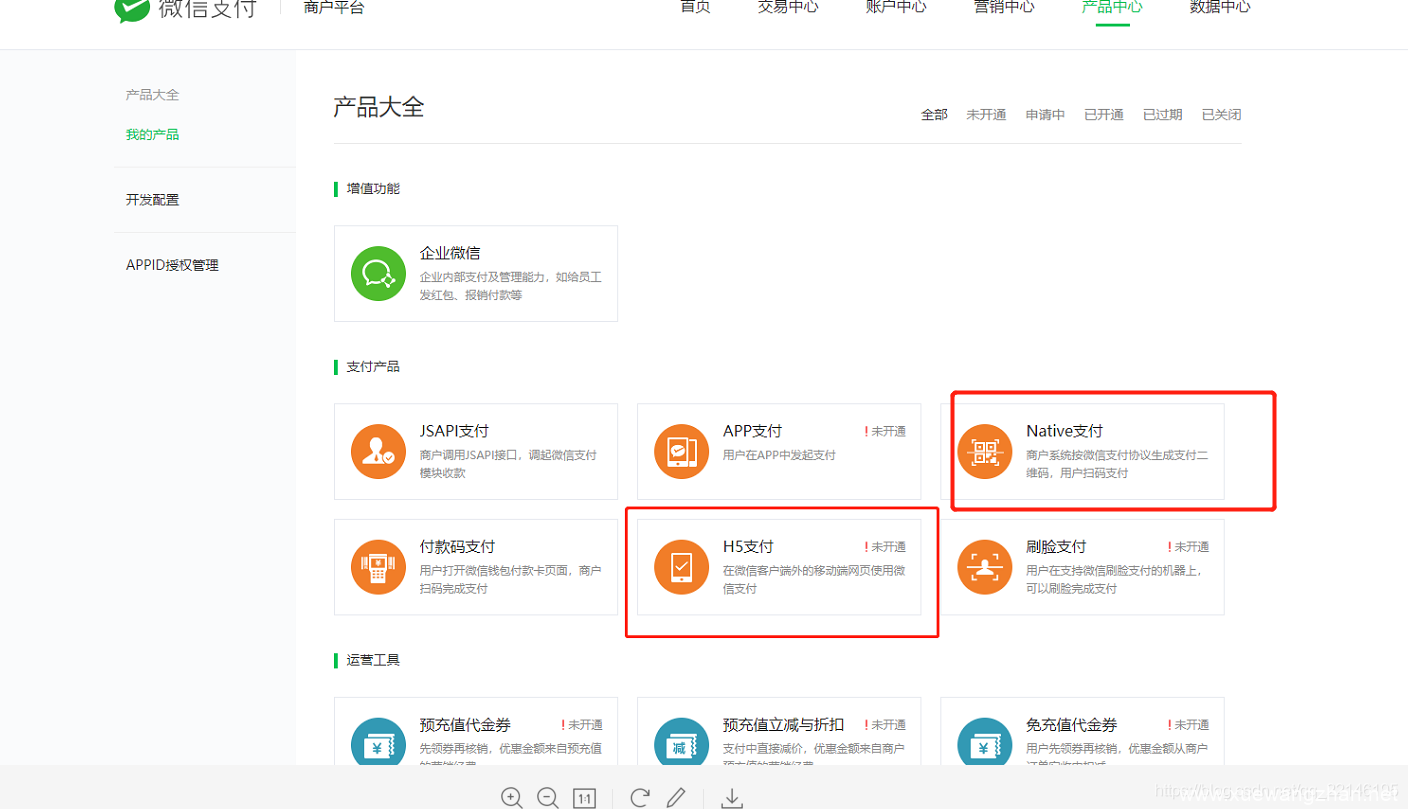Click the Native支付 QR code icon
This screenshot has width=1408, height=809.
pos(985,451)
